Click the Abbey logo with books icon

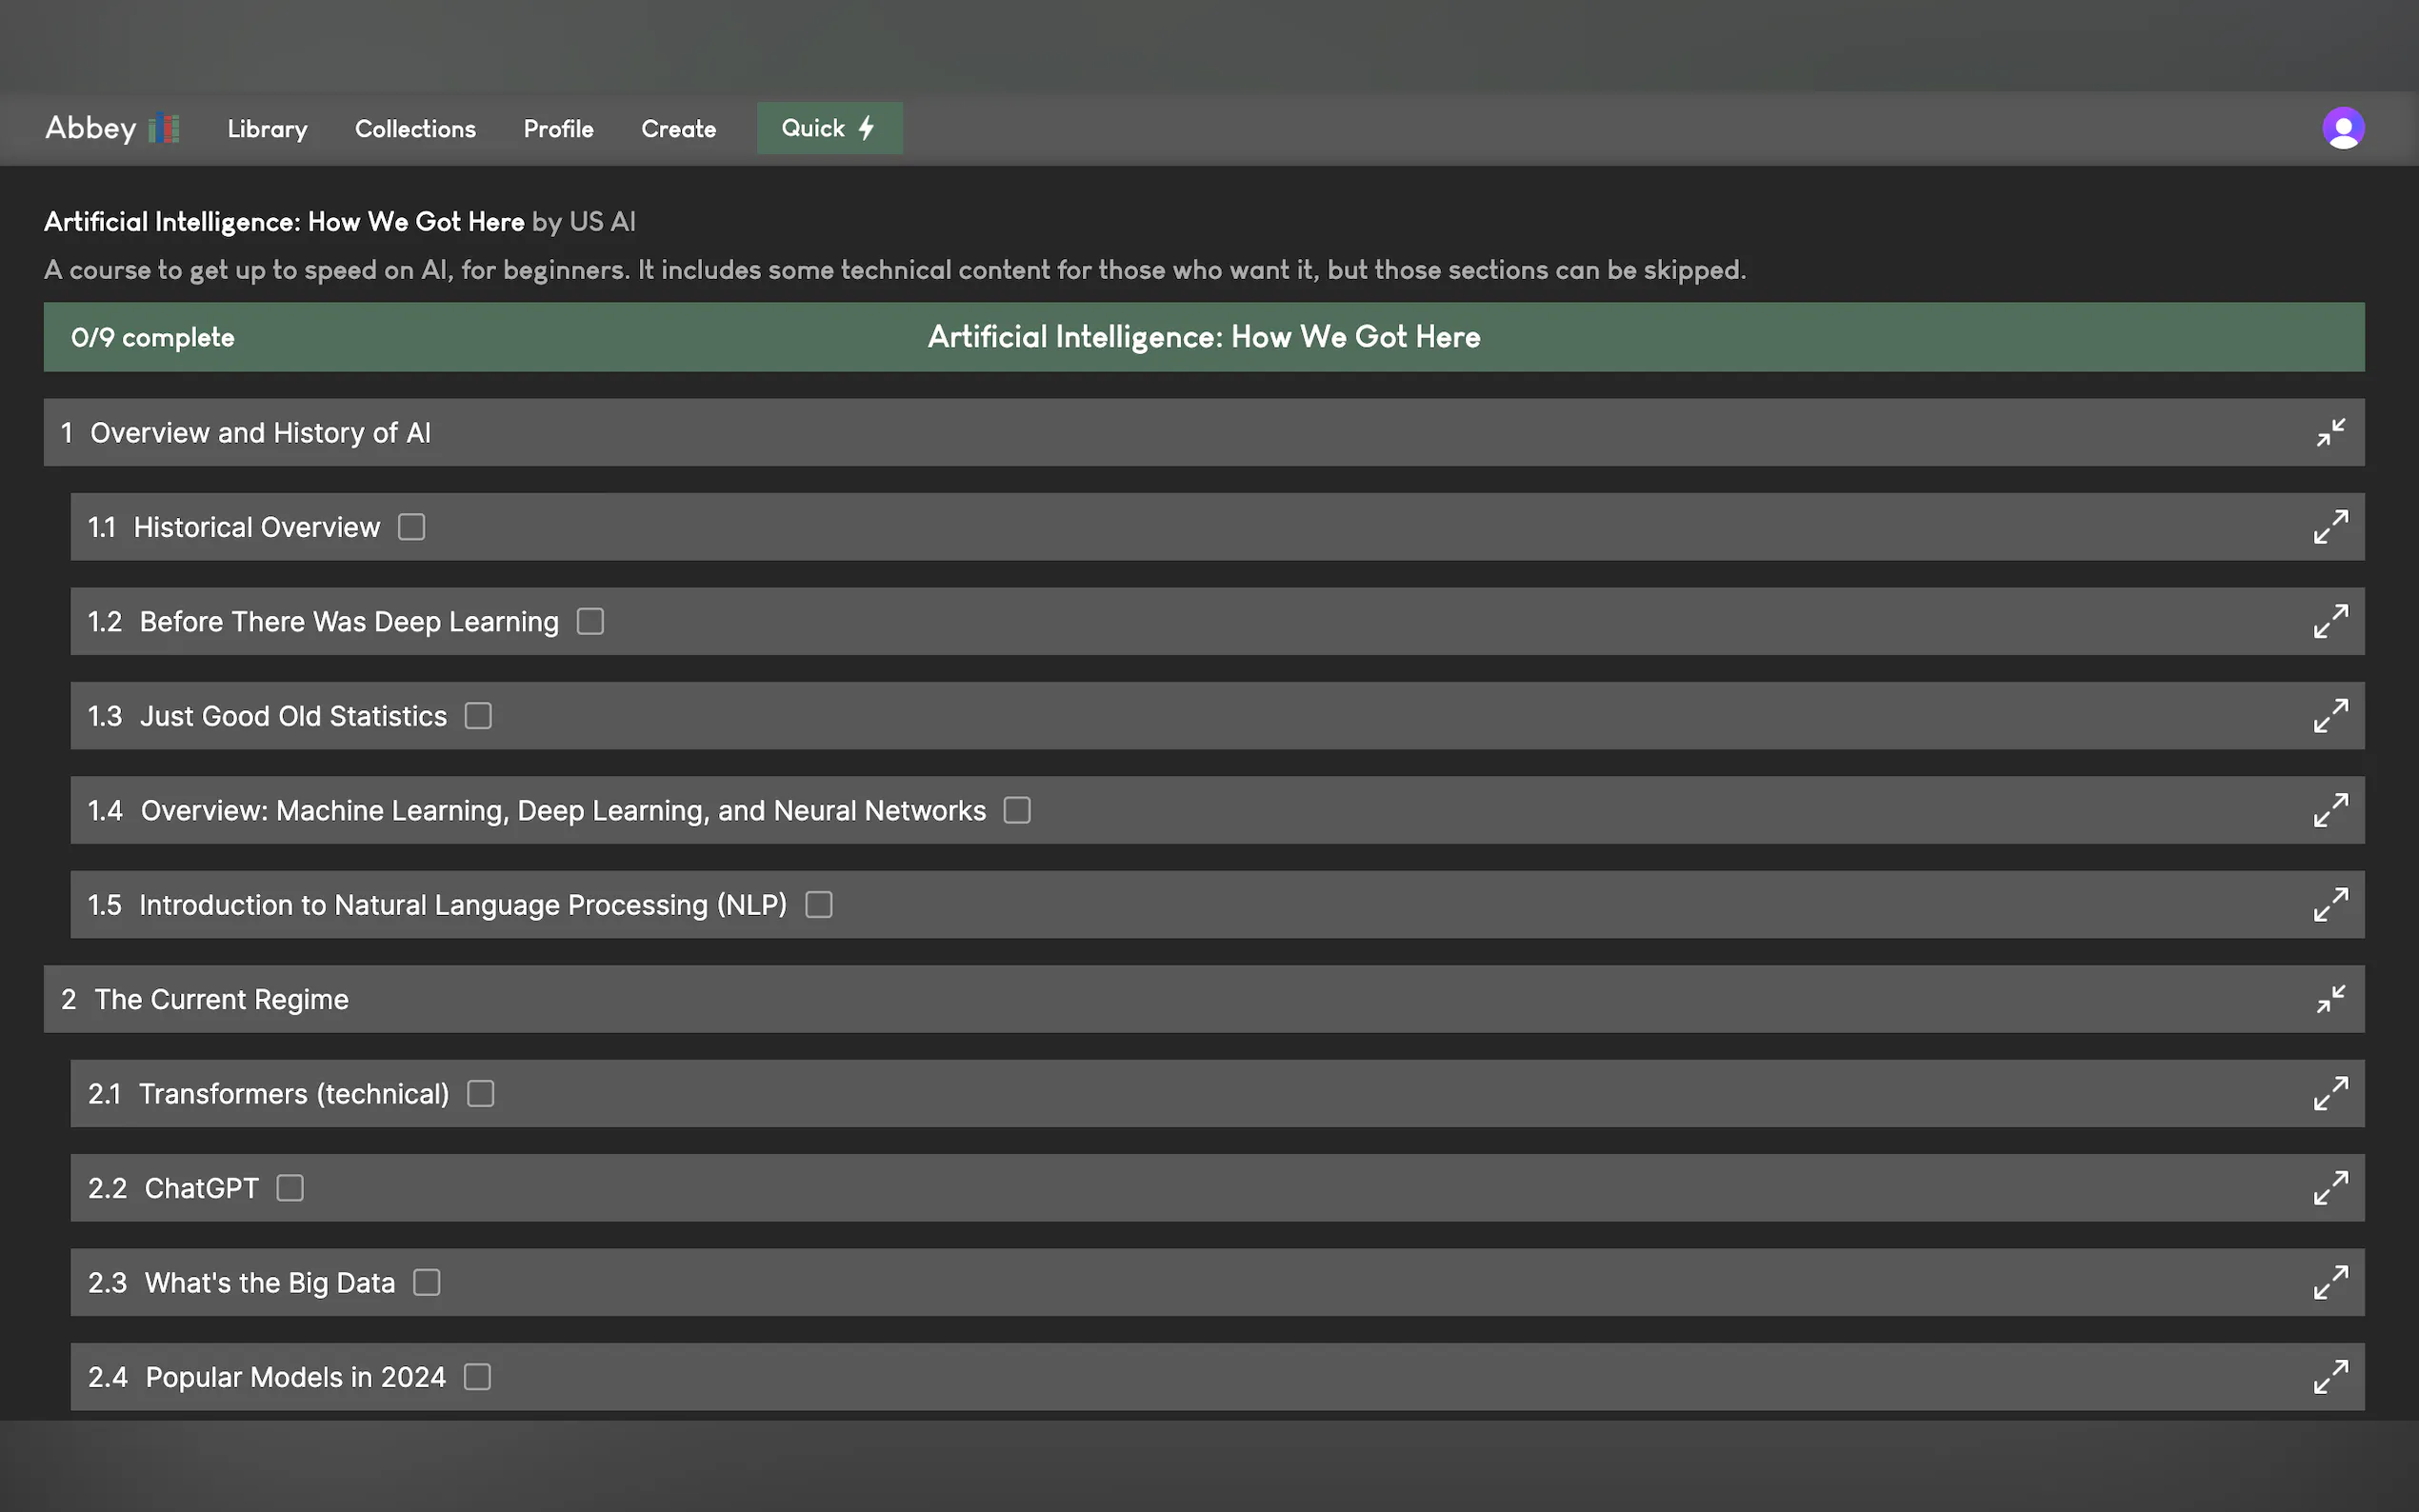[x=111, y=128]
